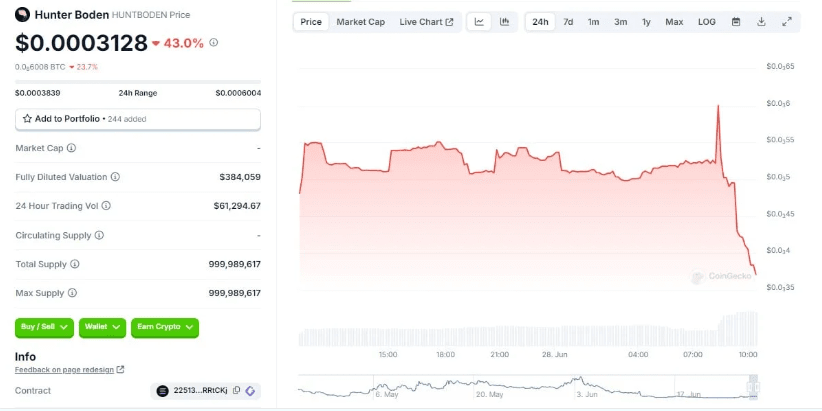Expand chart to fullscreen
Screen dimensions: 822x411
coord(786,22)
